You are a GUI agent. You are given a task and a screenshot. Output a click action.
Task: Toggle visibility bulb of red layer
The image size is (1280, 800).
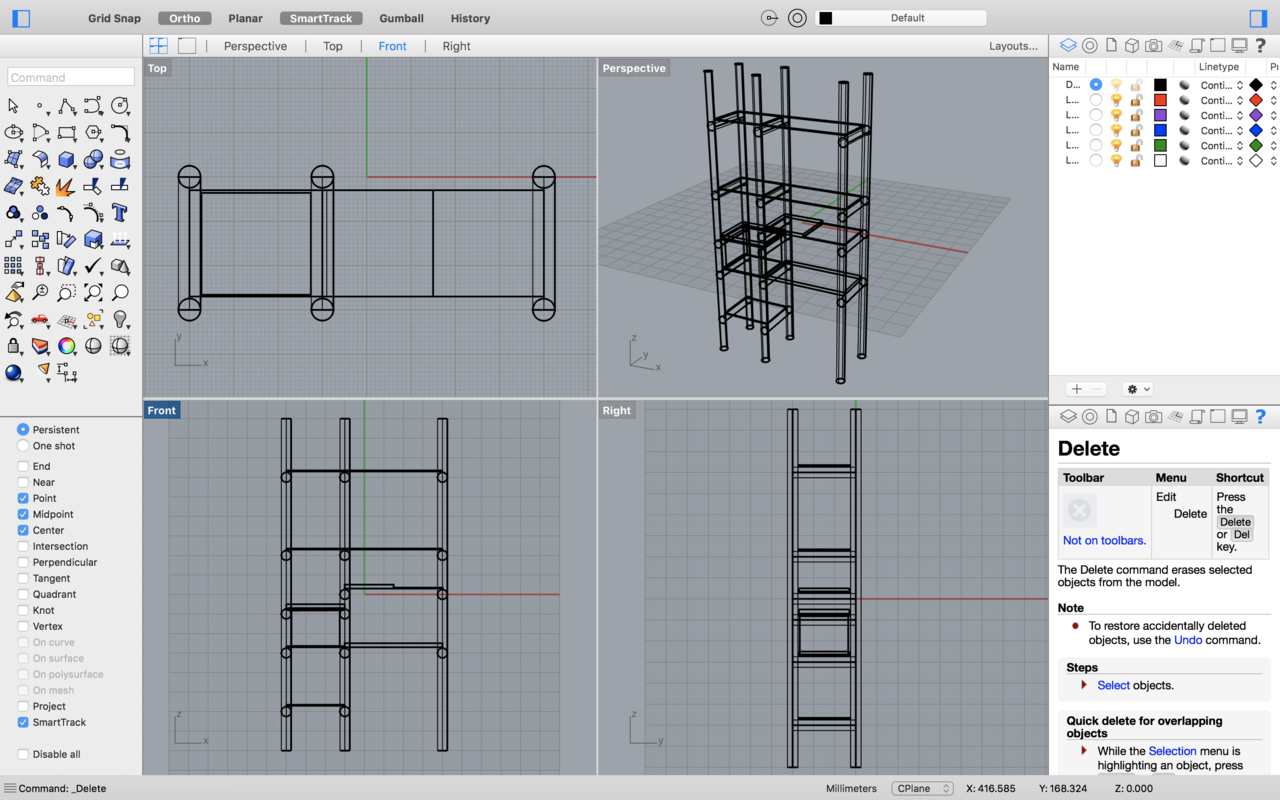[1116, 100]
